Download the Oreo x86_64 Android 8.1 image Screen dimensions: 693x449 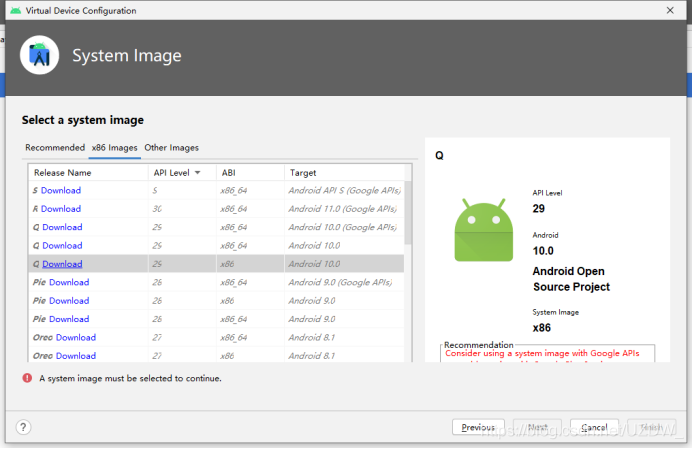76,338
